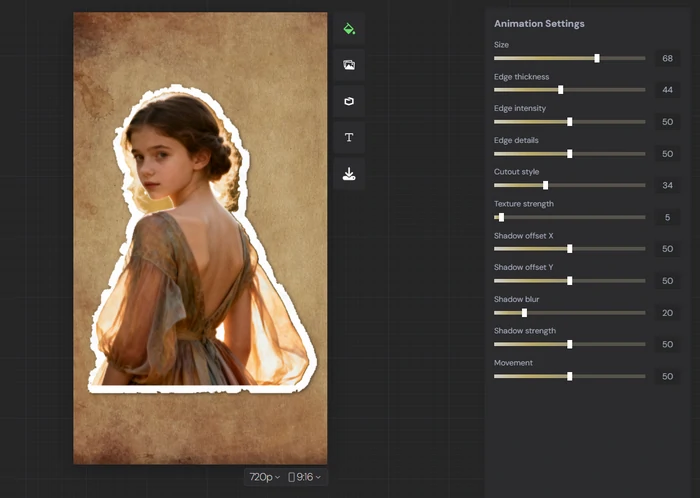700x498 pixels.
Task: Click the Edge details slider handle
Action: pos(570,154)
